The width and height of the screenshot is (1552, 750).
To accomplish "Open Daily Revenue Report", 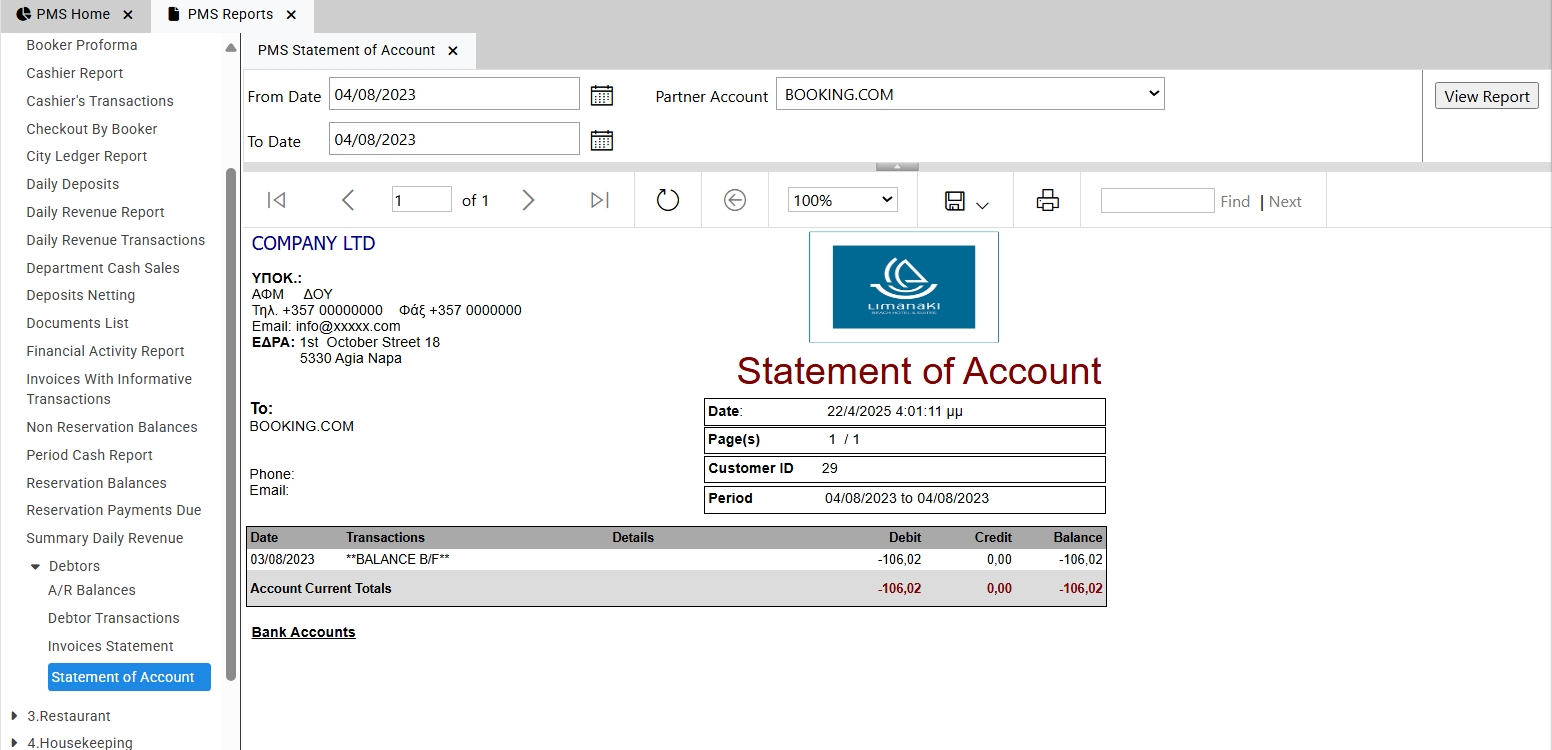I will coord(96,212).
